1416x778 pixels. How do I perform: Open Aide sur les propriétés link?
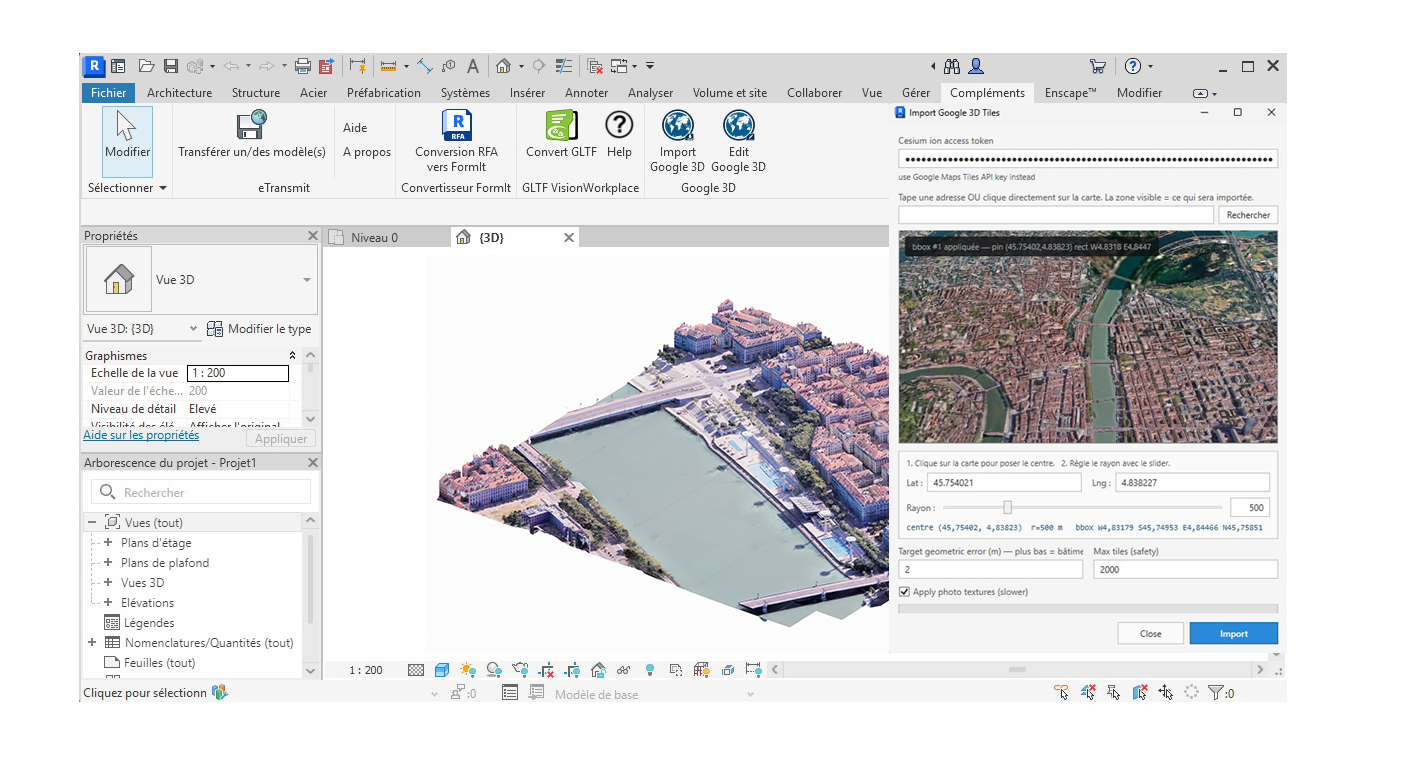[141, 435]
